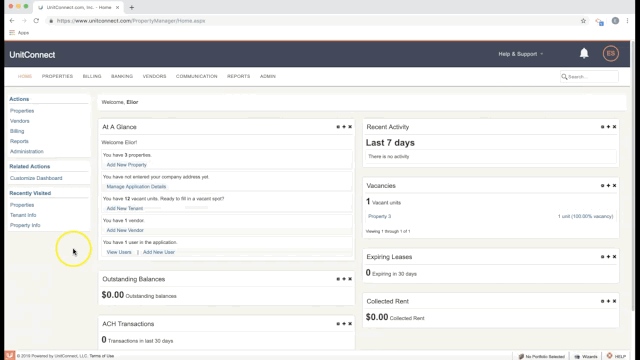Close the Collected Rent widget
640x360 pixels.
click(x=614, y=301)
